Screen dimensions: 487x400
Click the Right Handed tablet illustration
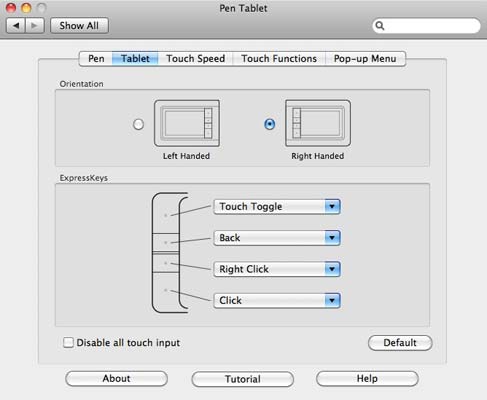[318, 123]
